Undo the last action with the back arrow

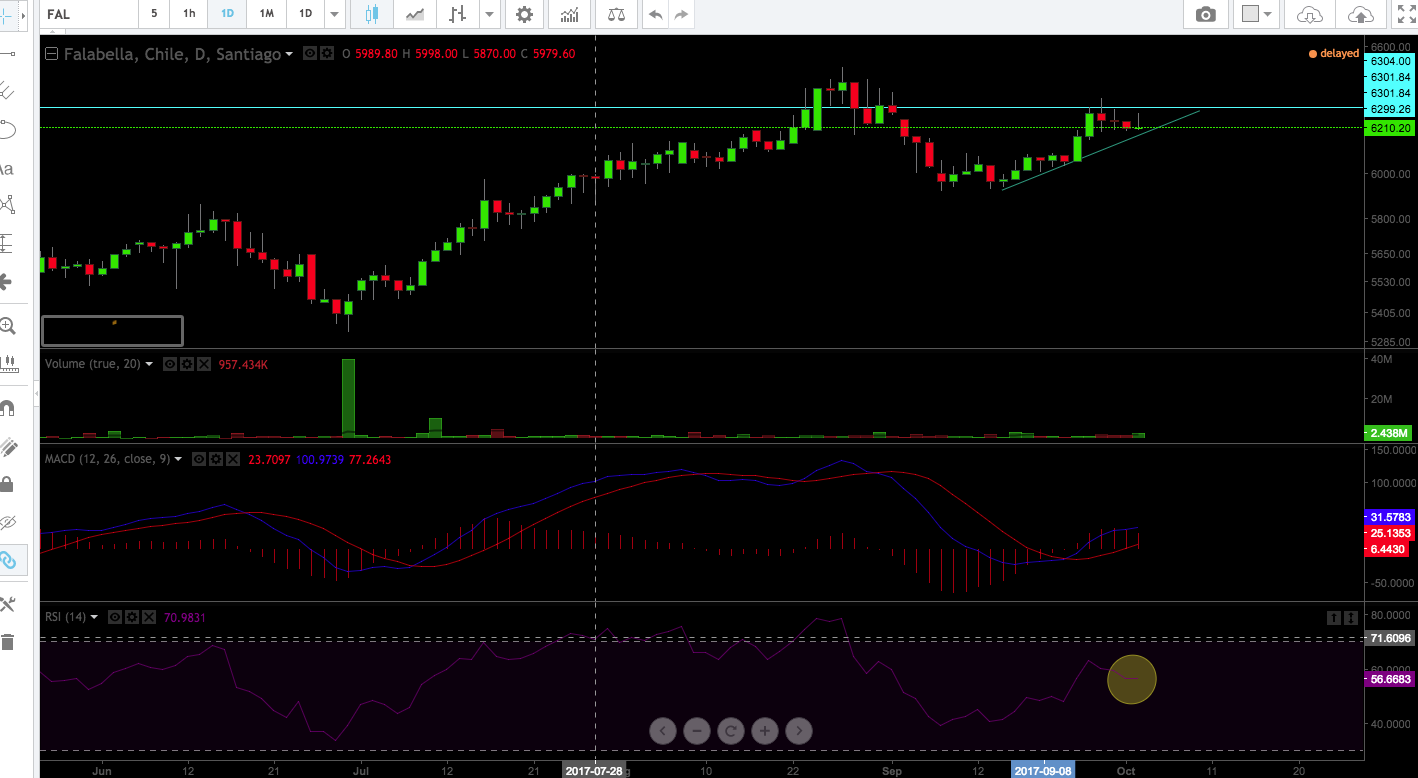click(x=655, y=14)
